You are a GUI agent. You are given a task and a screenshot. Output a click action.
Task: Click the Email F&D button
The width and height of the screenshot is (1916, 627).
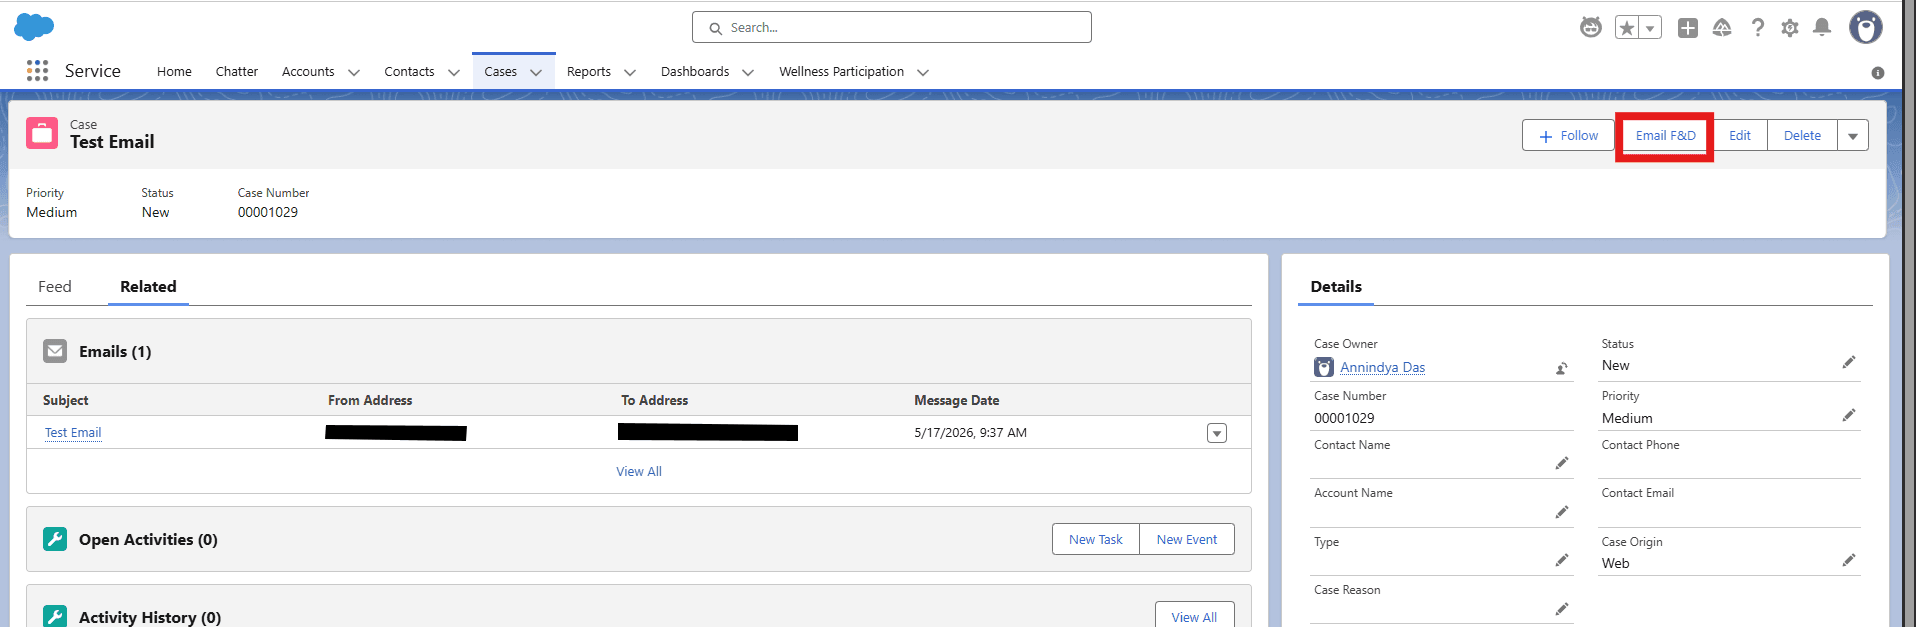(x=1666, y=135)
